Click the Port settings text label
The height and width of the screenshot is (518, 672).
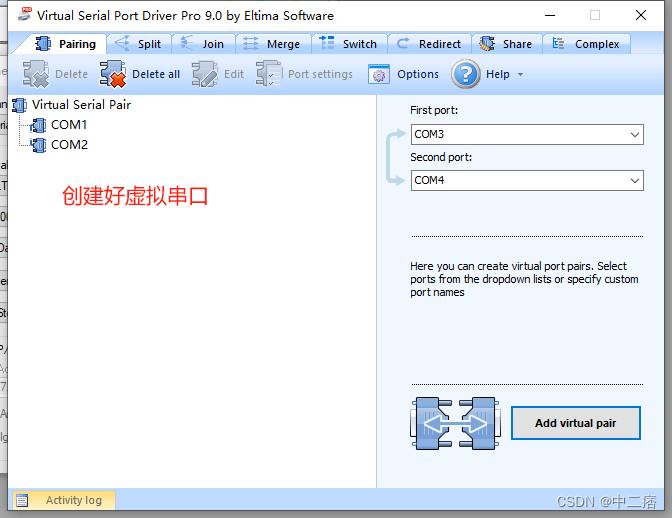tap(320, 75)
